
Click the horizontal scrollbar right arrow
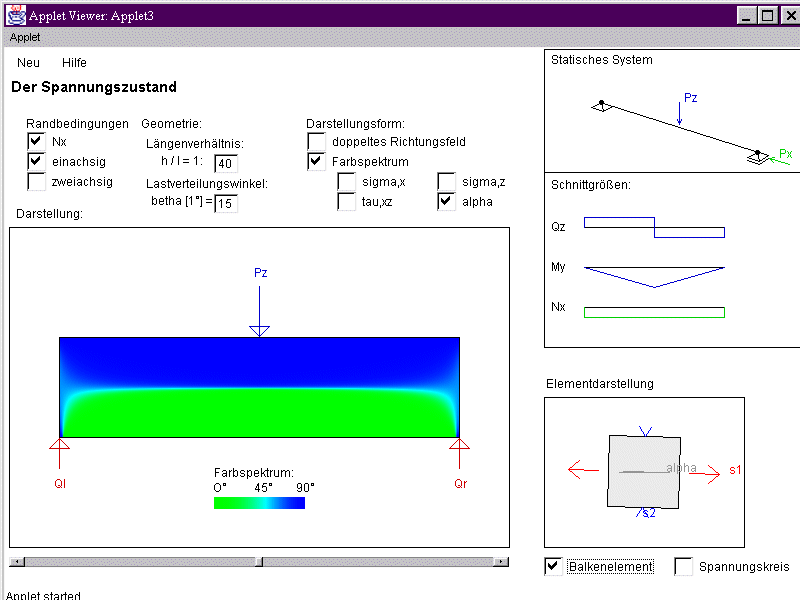point(502,562)
